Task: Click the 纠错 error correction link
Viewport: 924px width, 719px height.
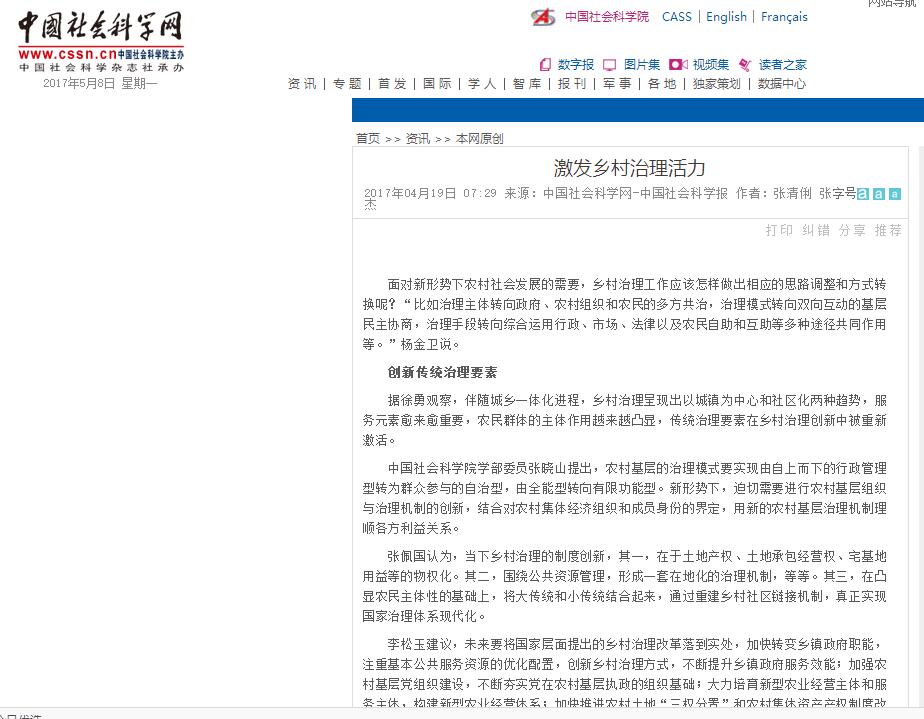Action: coord(816,230)
